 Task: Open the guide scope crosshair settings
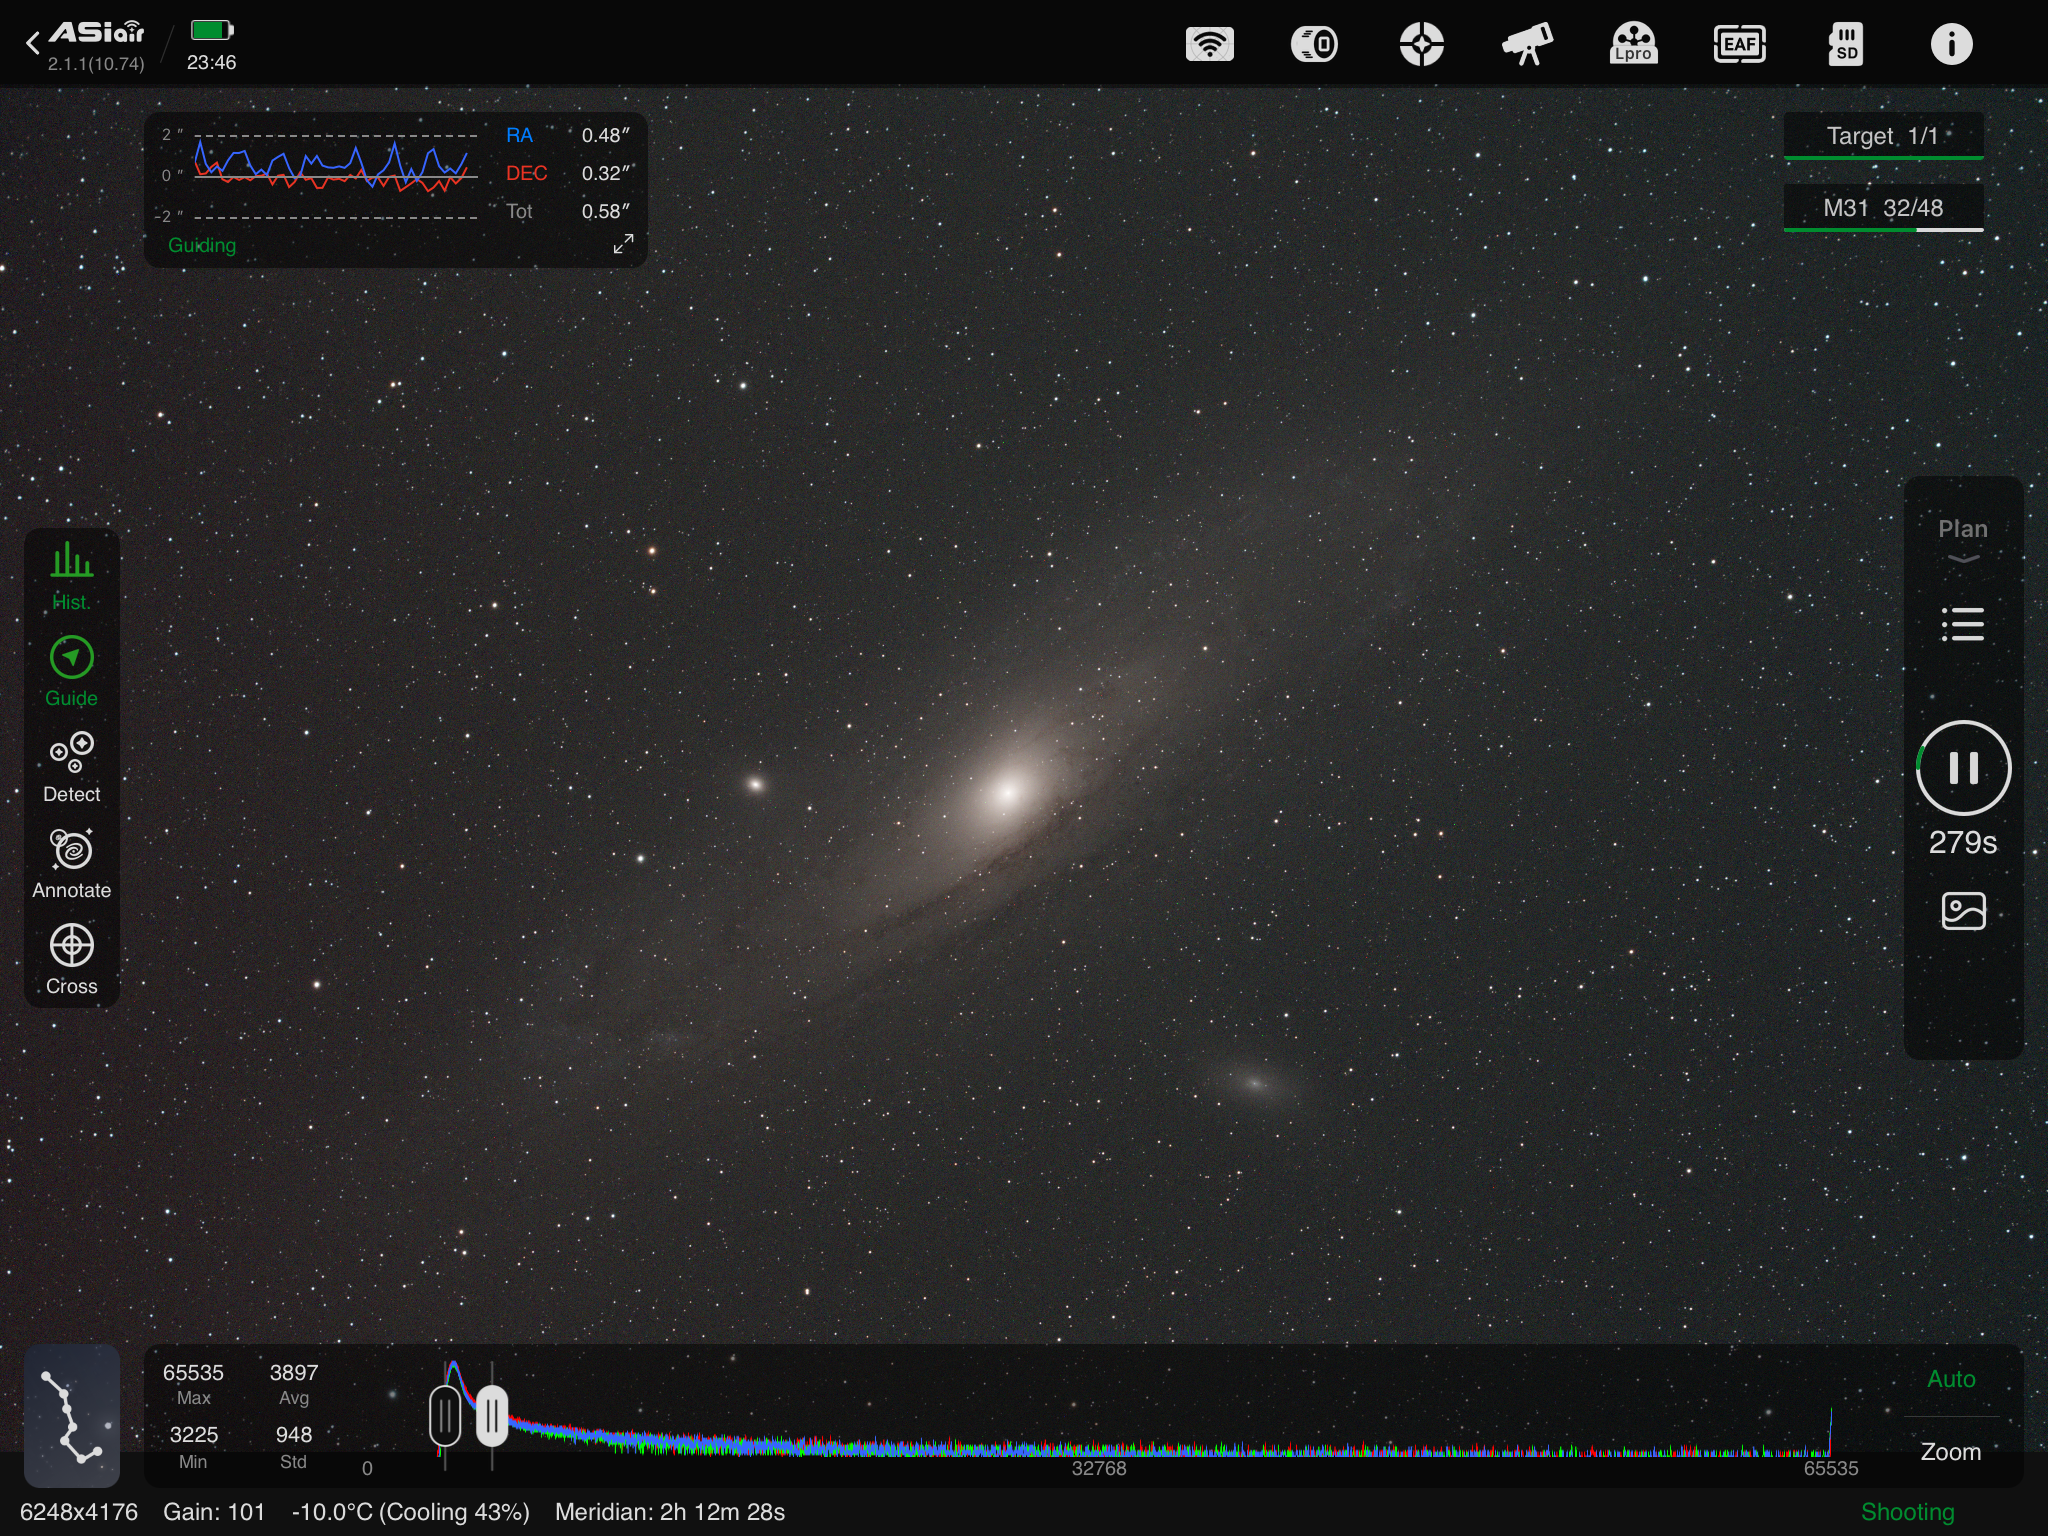point(1421,44)
